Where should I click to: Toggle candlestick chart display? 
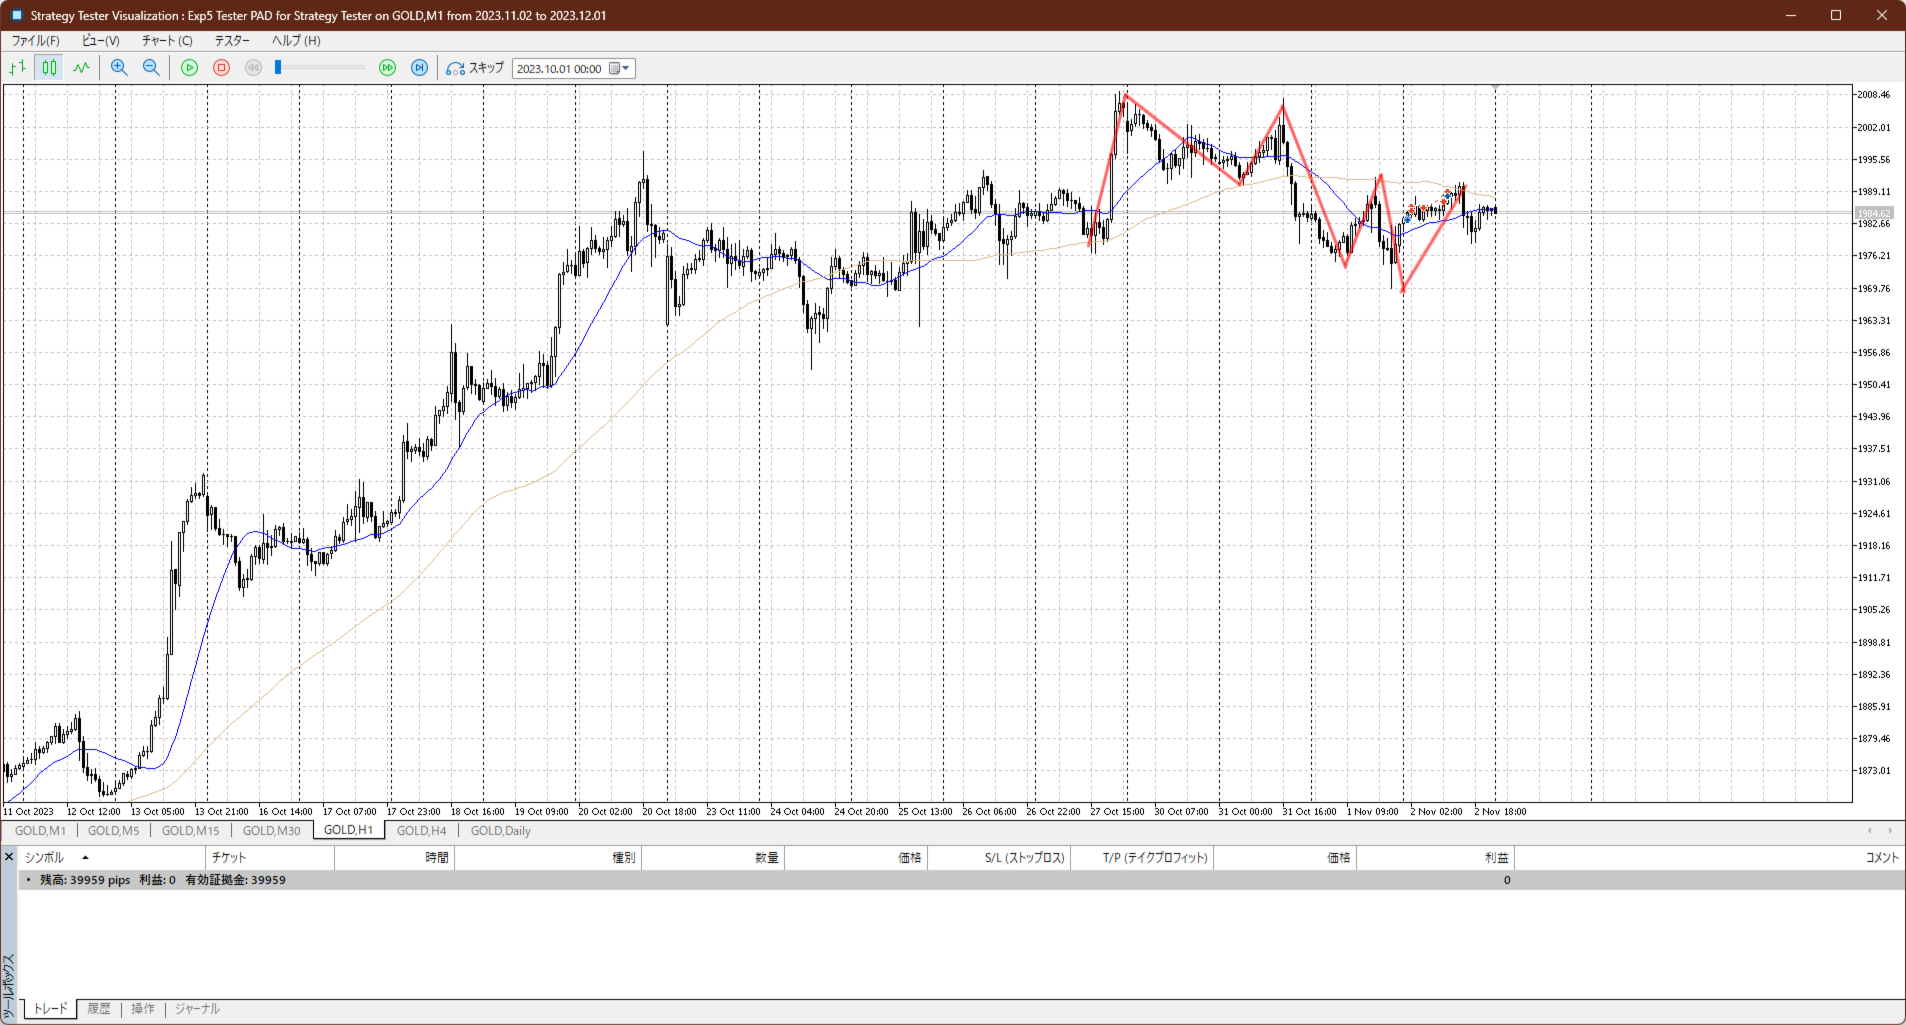tap(49, 68)
